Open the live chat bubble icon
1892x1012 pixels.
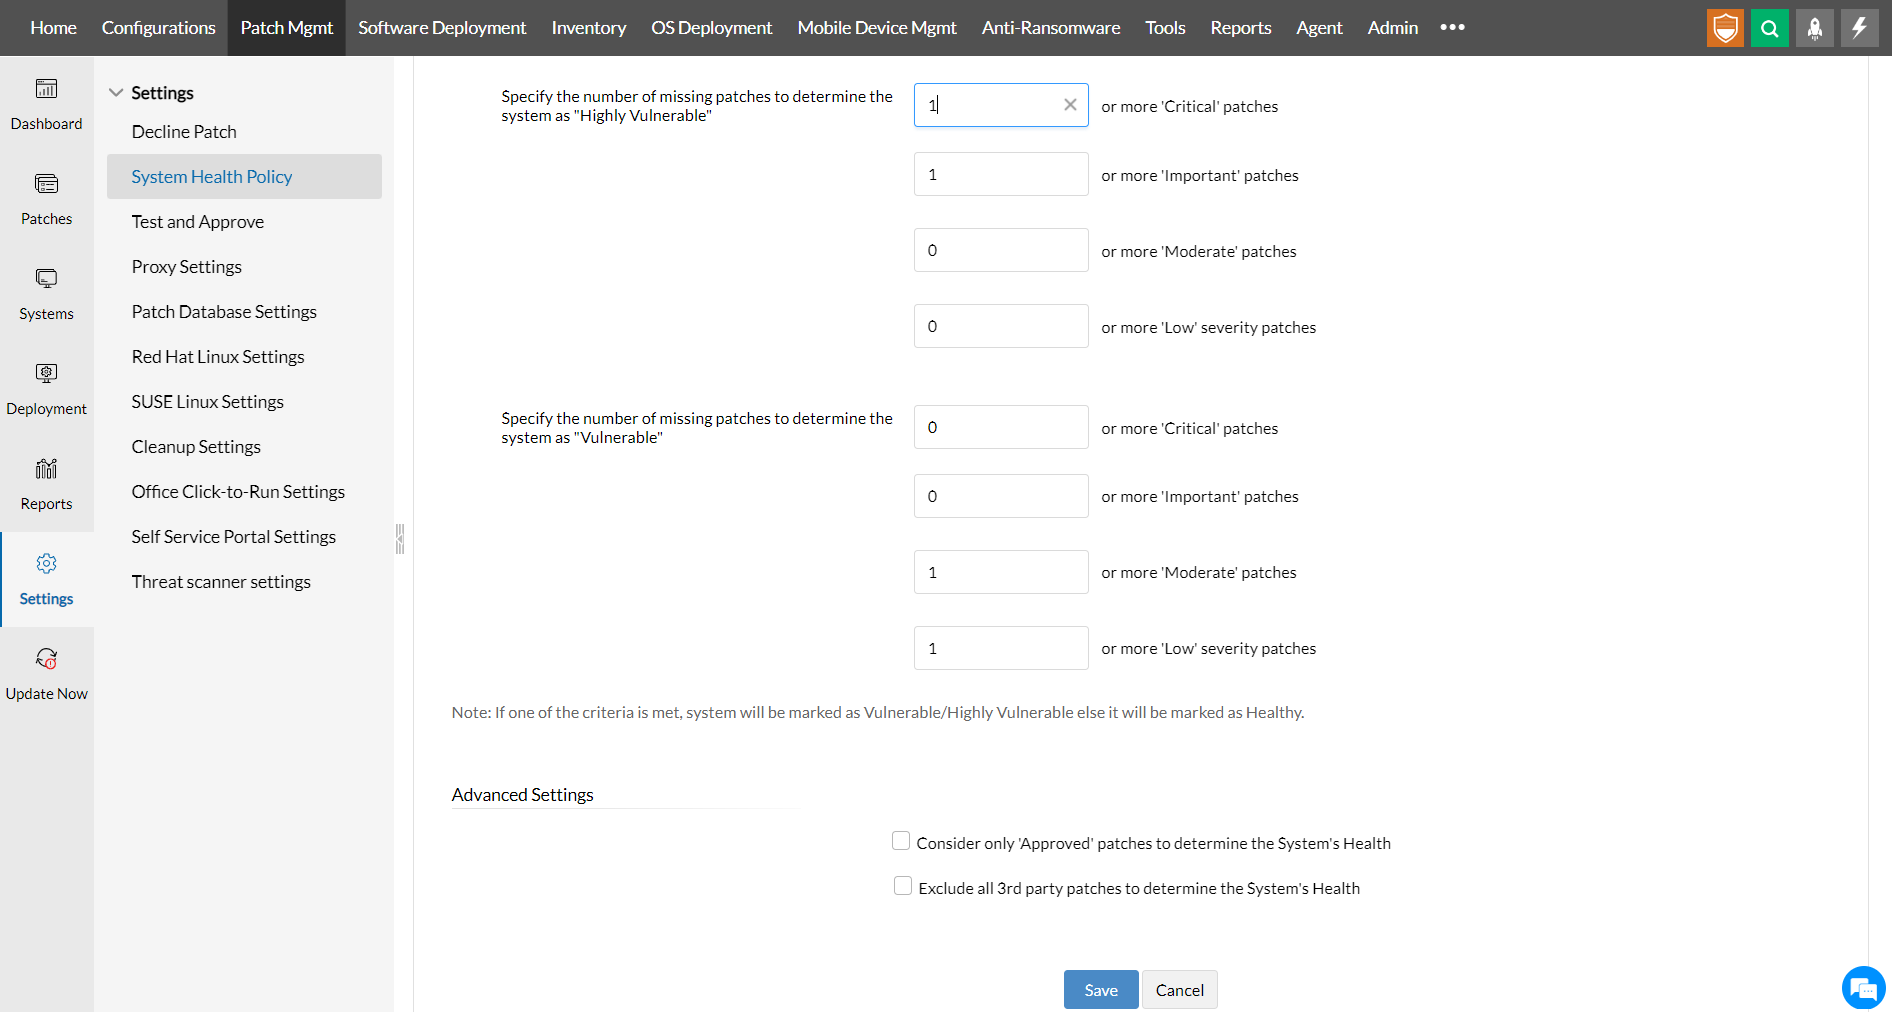[x=1864, y=988]
